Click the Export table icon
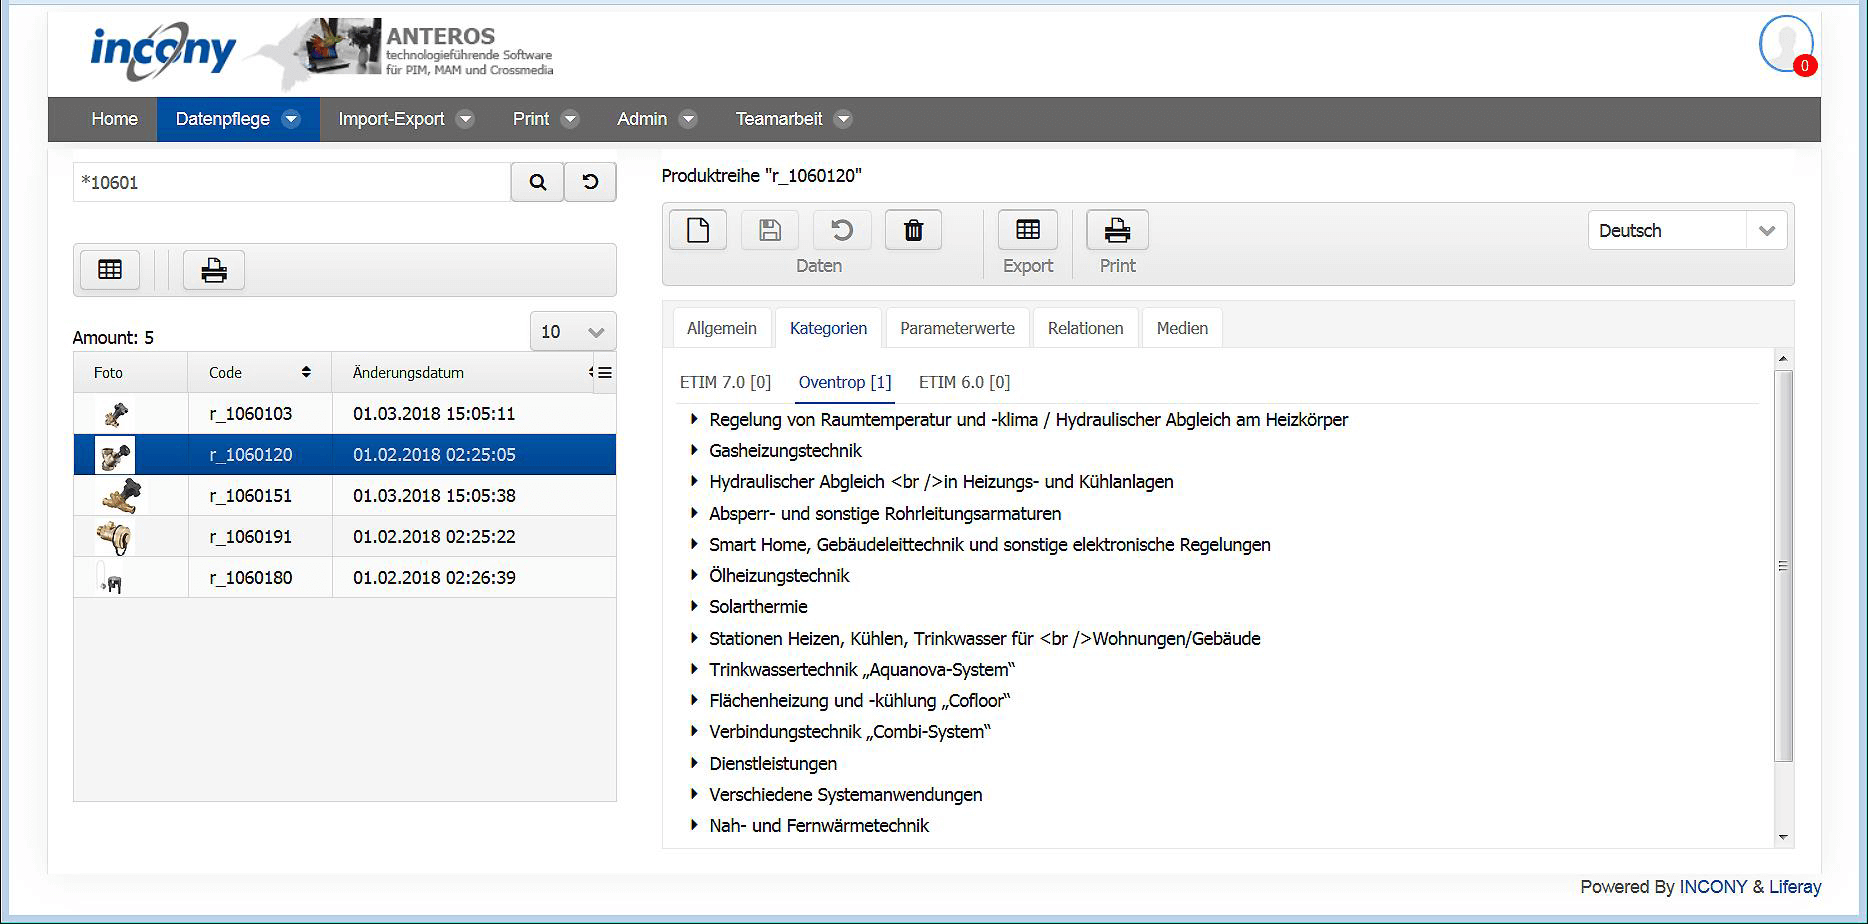Viewport: 1868px width, 924px height. coord(1028,230)
